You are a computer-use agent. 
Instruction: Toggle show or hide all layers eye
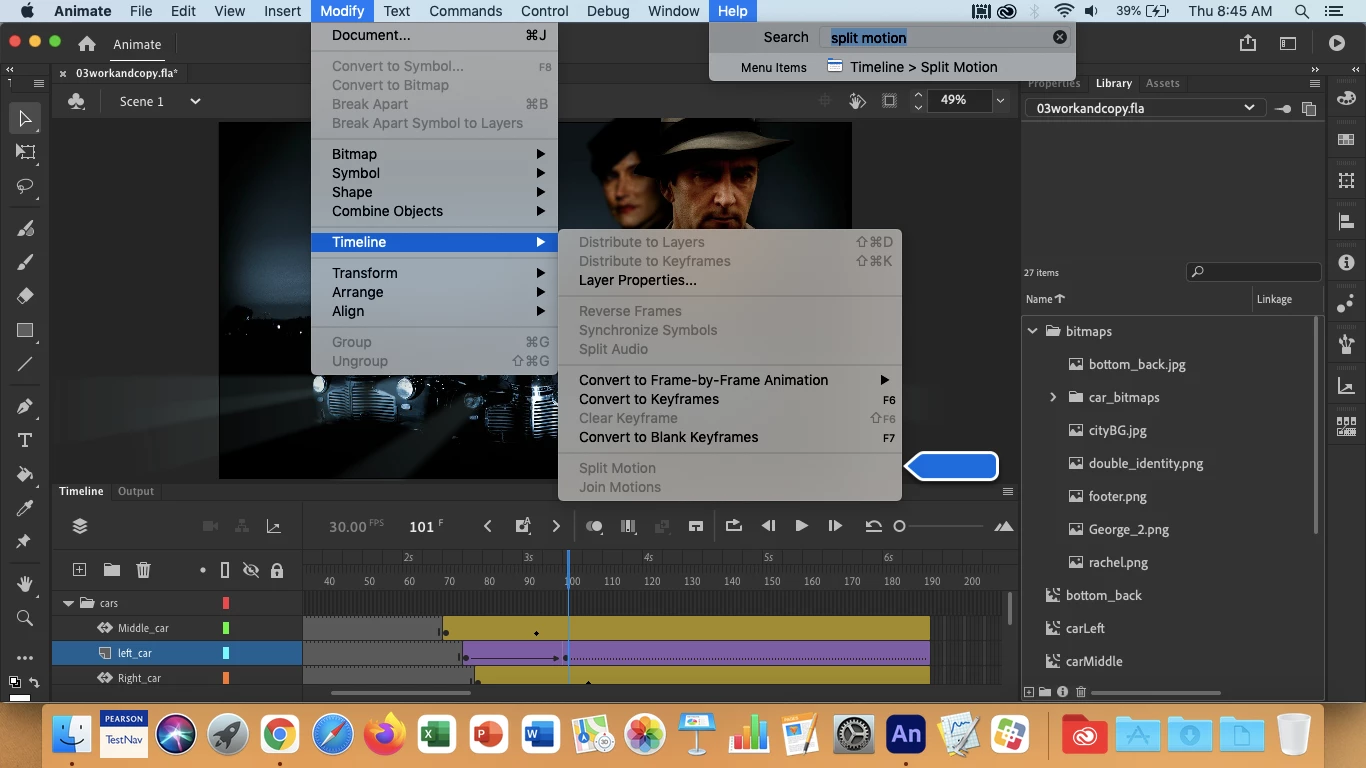[250, 570]
